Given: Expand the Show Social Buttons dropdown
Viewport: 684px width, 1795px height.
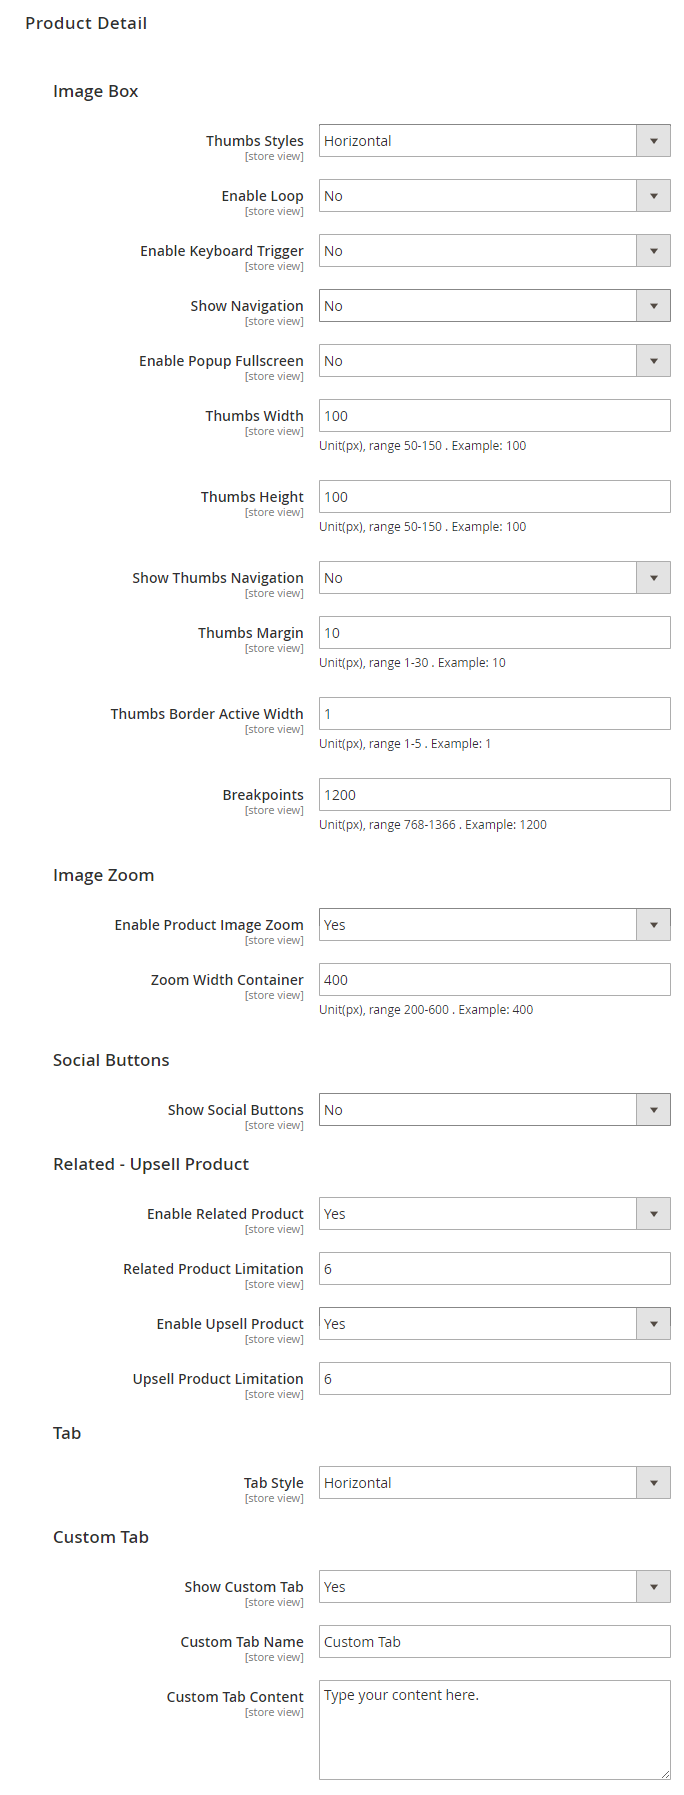Looking at the screenshot, I should coord(494,1110).
